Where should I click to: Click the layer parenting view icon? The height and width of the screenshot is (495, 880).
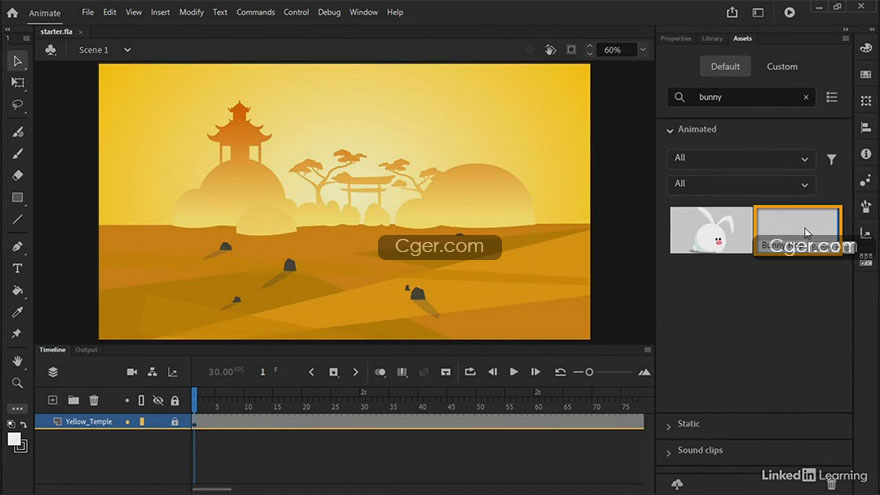coord(152,372)
